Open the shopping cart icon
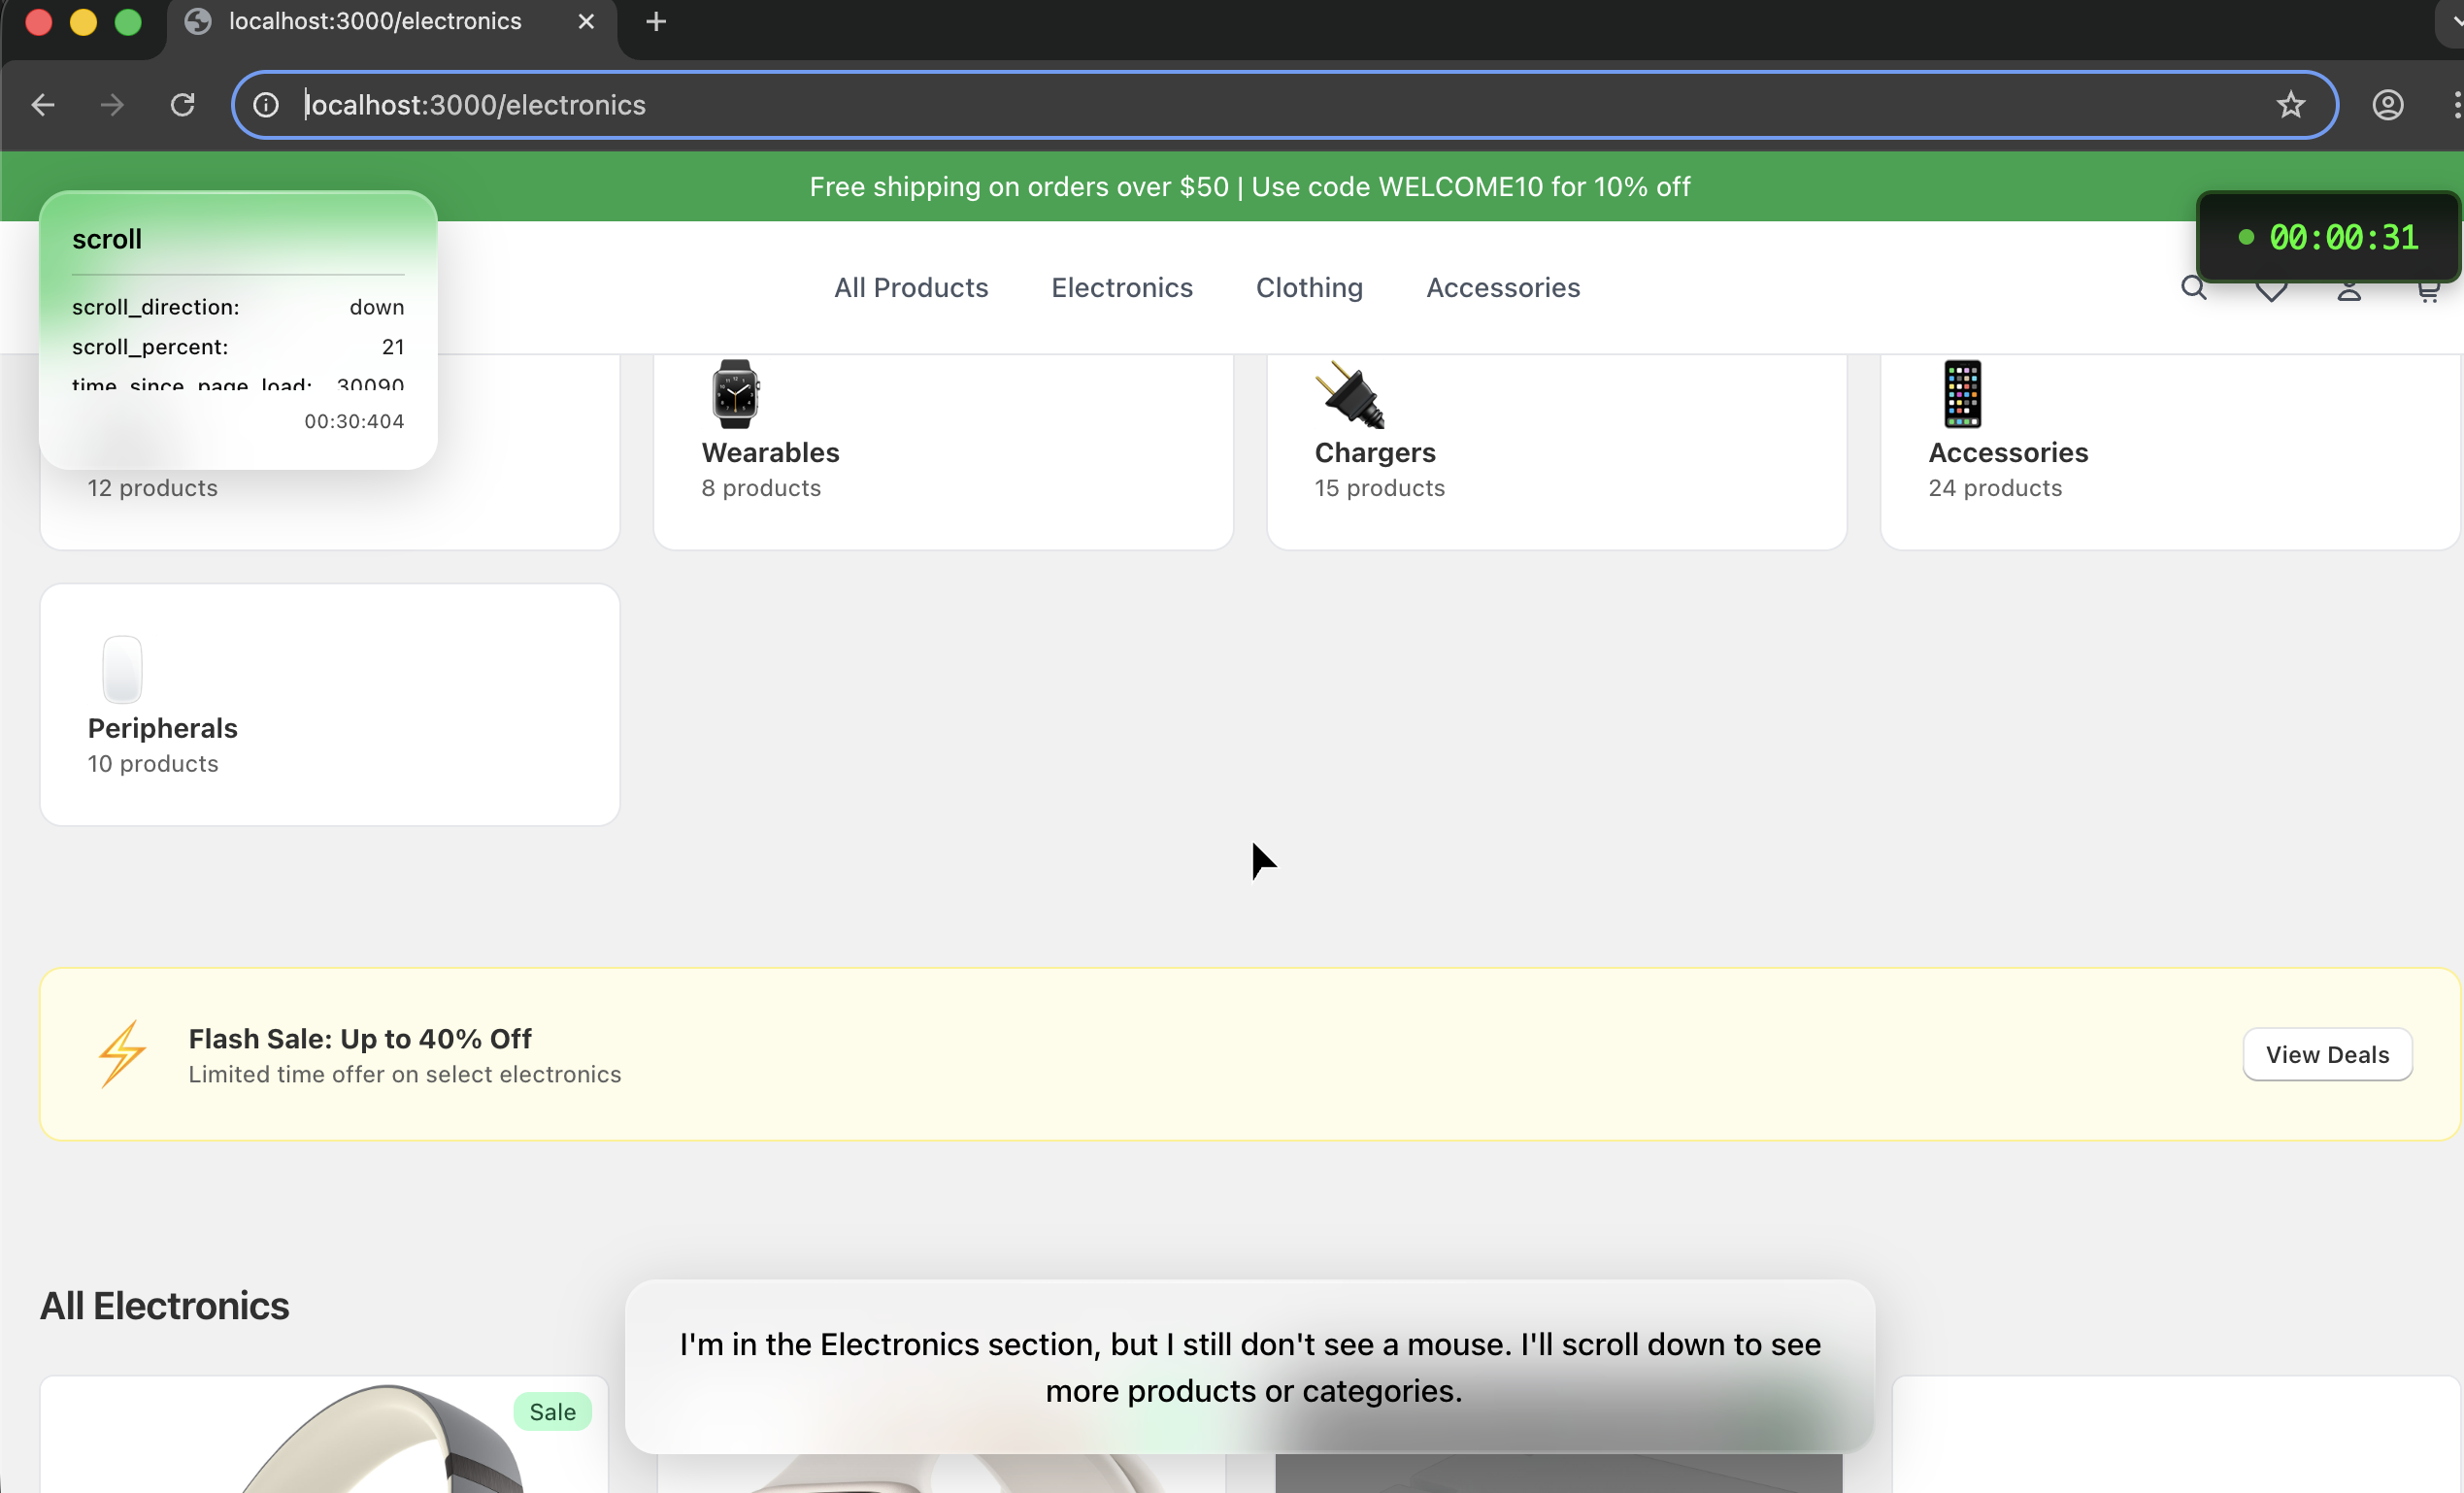 2427,291
